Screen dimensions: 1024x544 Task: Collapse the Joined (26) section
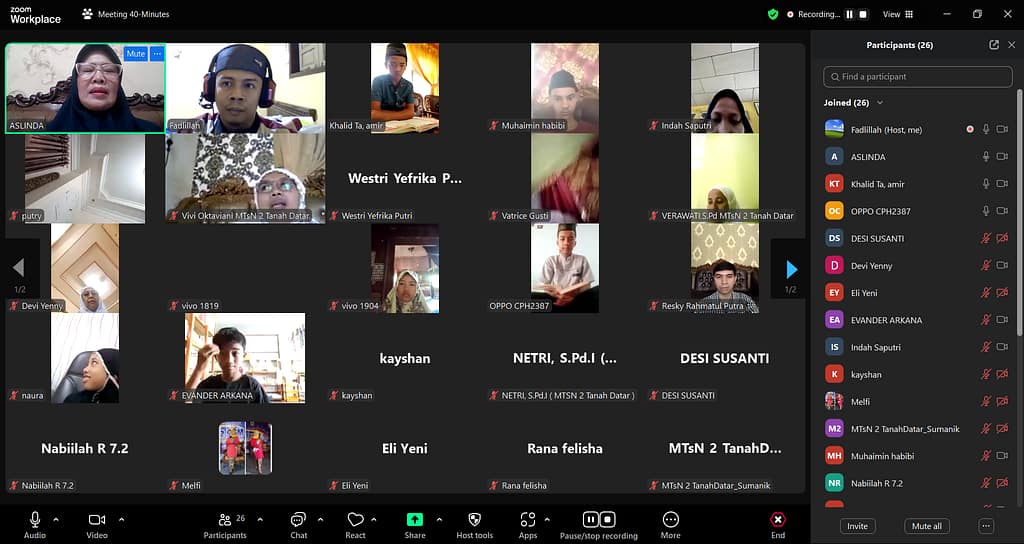[x=880, y=102]
